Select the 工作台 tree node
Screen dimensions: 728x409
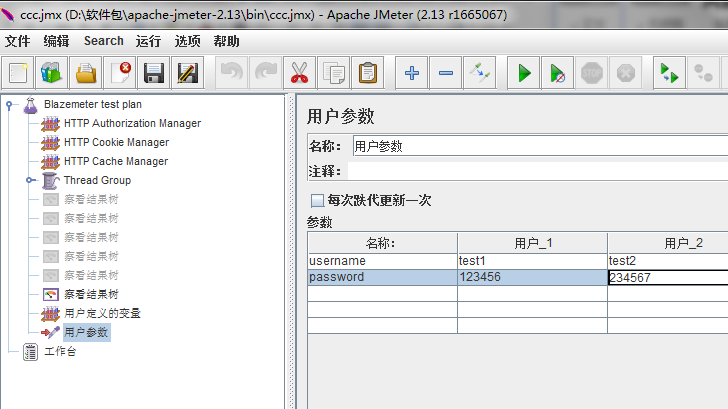coord(60,351)
